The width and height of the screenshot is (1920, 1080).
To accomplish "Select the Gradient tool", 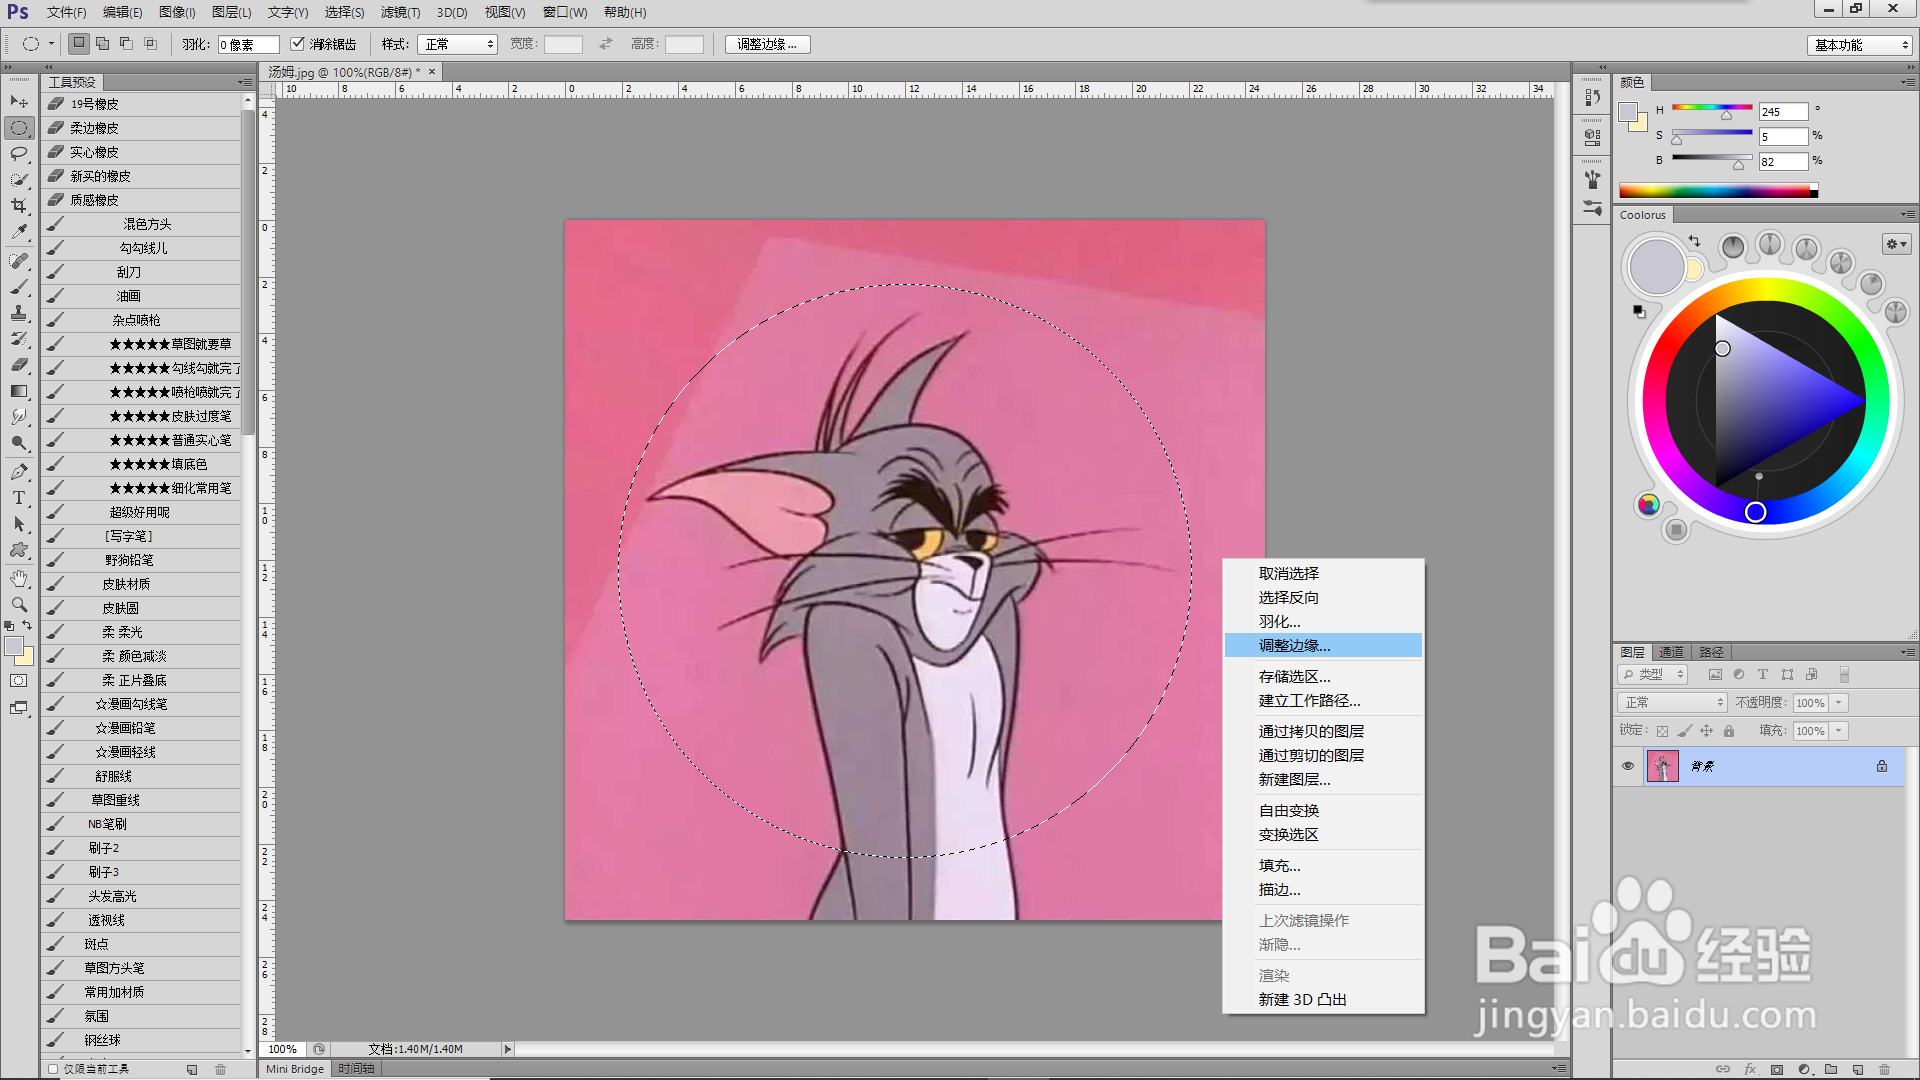I will (19, 391).
